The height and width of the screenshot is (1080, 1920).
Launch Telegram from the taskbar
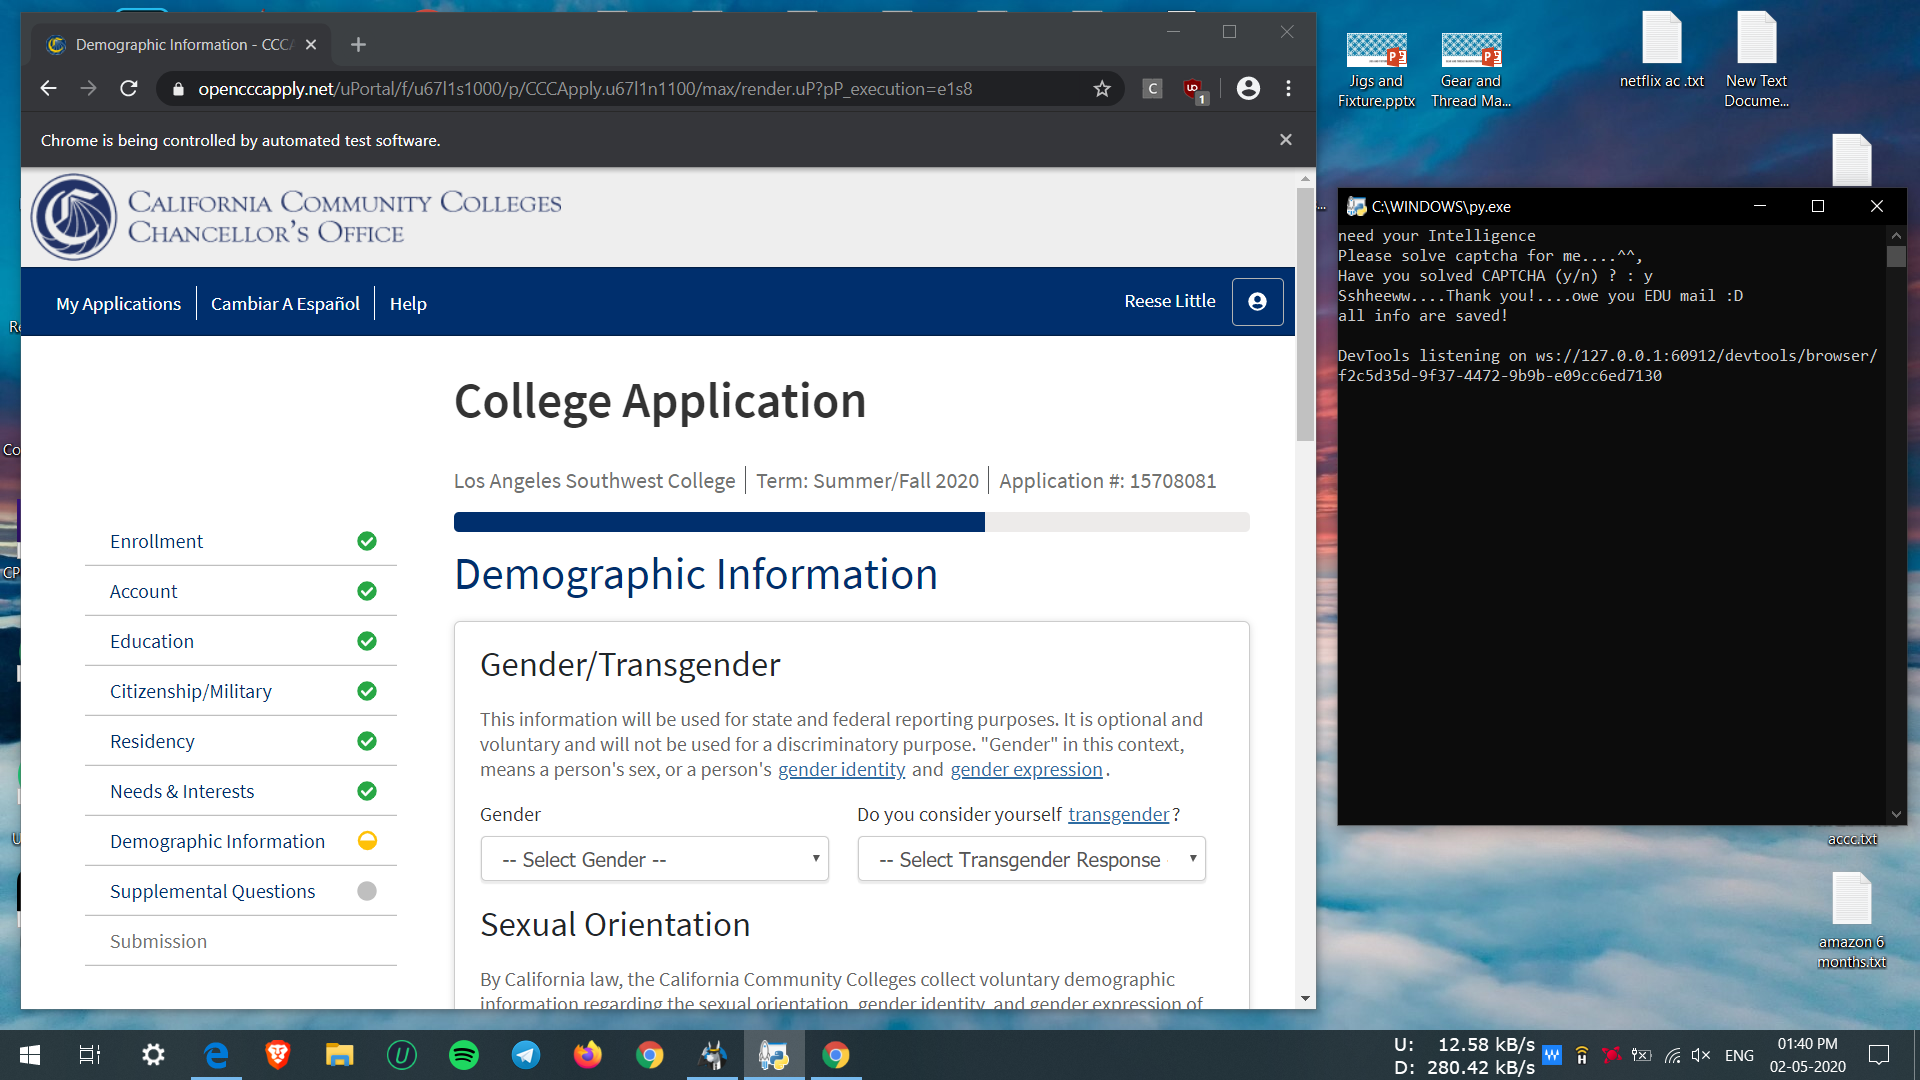[526, 1055]
